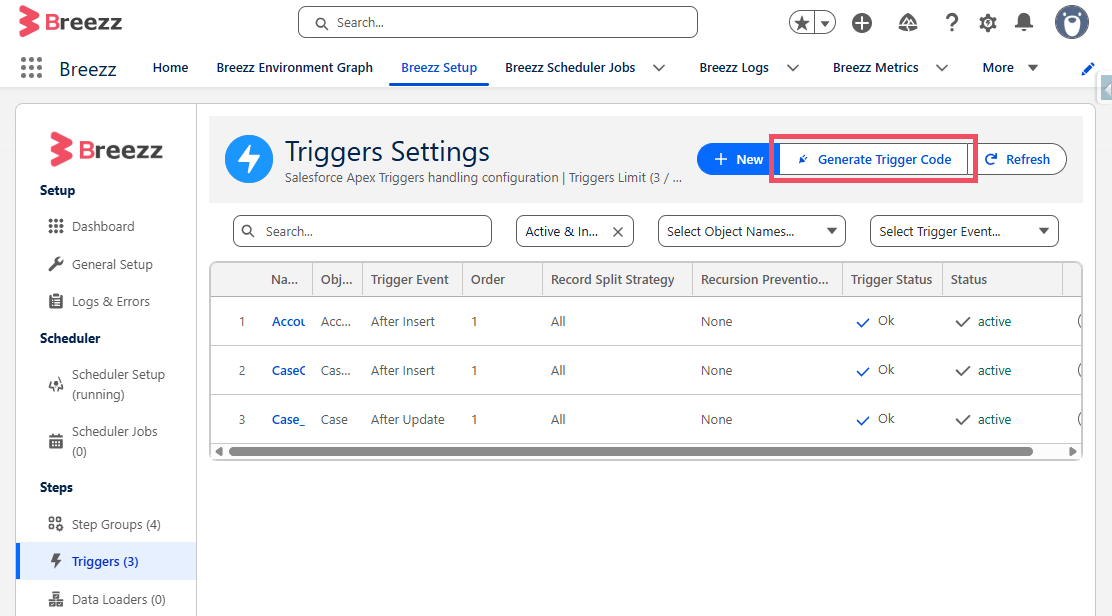Screen dimensions: 1112x616
Task: Open the user profile avatar
Action: (1072, 23)
